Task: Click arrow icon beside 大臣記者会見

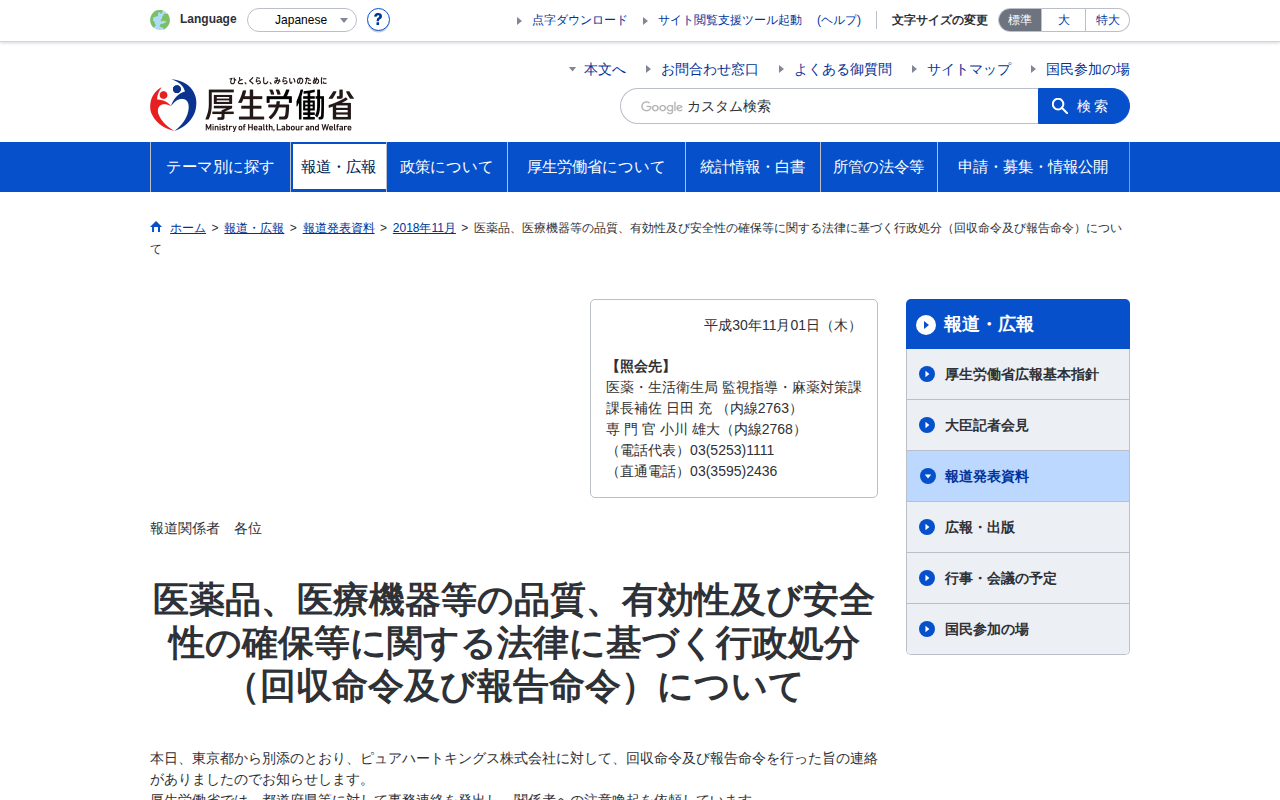Action: [927, 425]
